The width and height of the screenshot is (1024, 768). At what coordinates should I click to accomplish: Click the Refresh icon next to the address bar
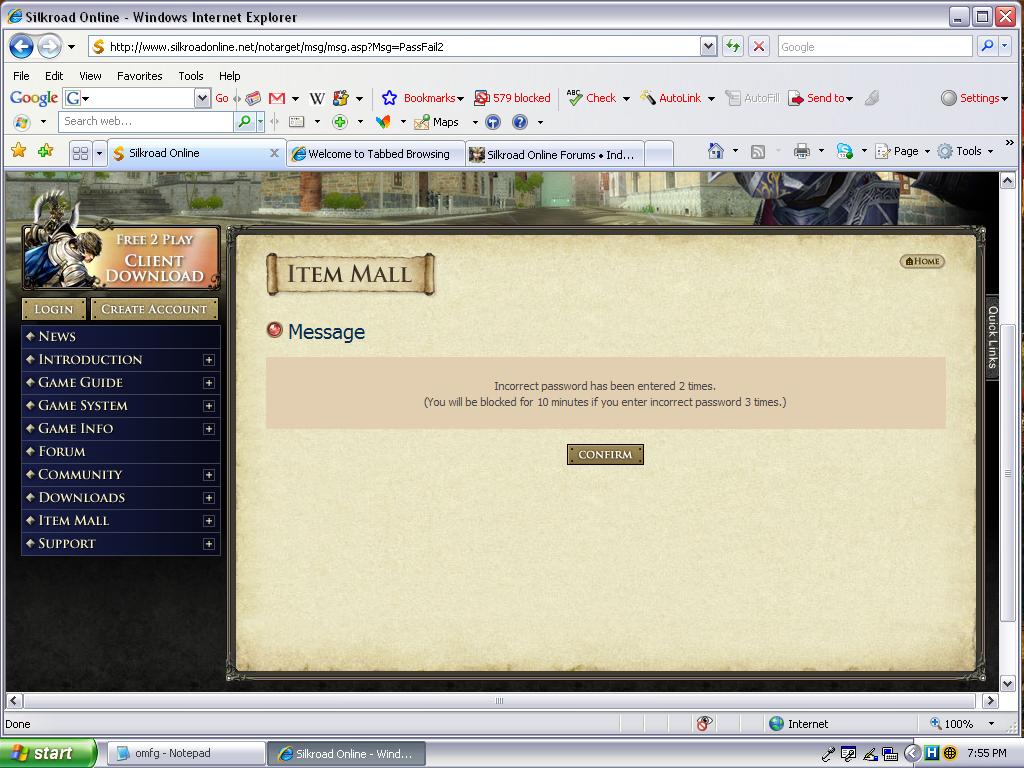[x=733, y=46]
